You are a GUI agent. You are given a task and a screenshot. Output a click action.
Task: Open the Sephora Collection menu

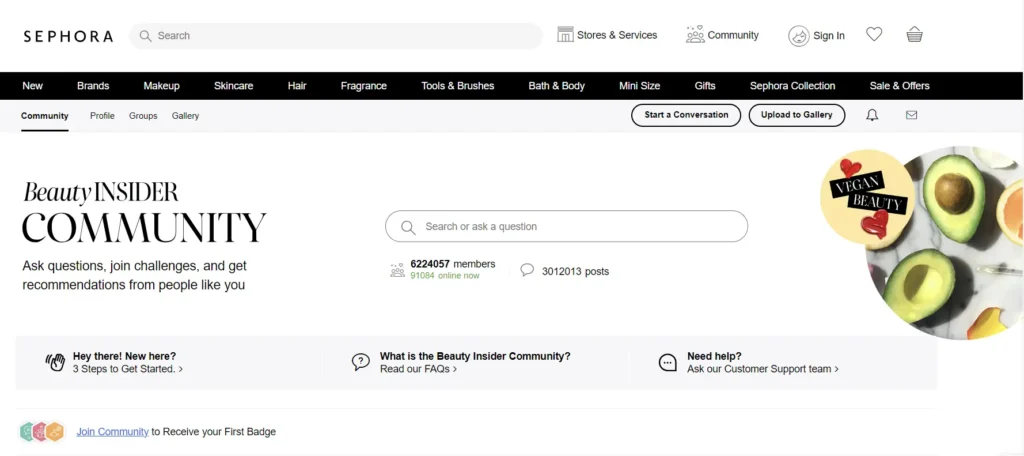[792, 86]
